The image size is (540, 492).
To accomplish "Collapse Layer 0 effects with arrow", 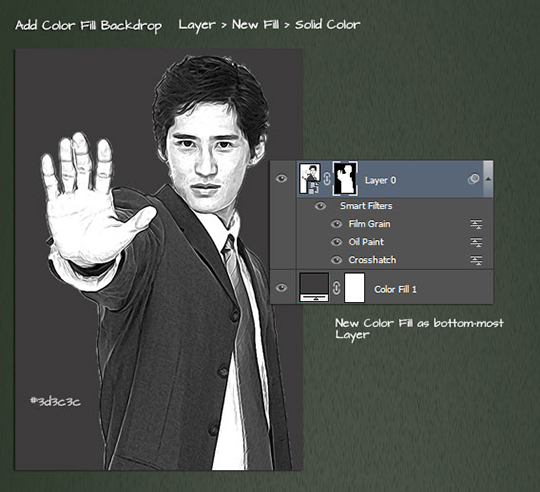I will 488,179.
